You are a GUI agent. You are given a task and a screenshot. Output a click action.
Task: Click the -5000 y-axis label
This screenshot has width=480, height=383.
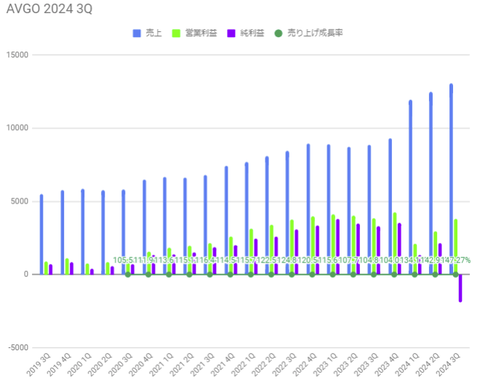coord(18,347)
